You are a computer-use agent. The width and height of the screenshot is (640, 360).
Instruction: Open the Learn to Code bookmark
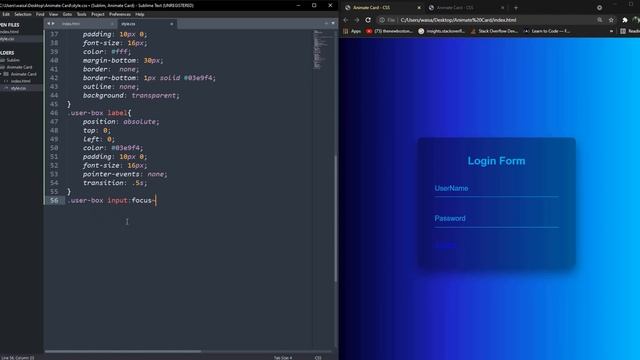click(547, 31)
